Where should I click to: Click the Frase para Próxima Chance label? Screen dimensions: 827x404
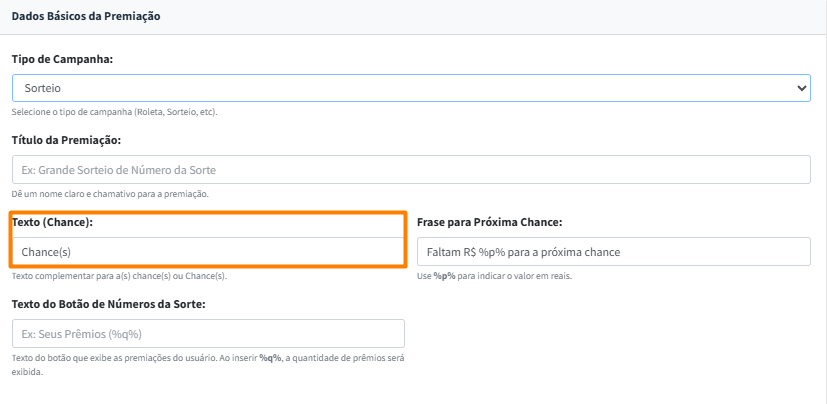pos(489,222)
